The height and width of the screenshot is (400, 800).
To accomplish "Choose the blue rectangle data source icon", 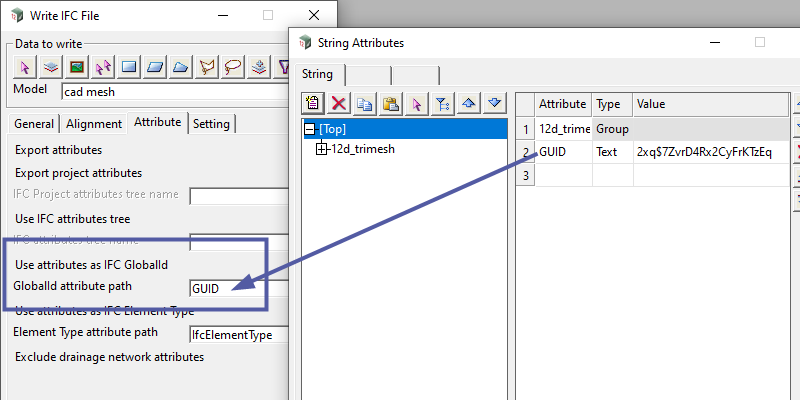I will 129,66.
